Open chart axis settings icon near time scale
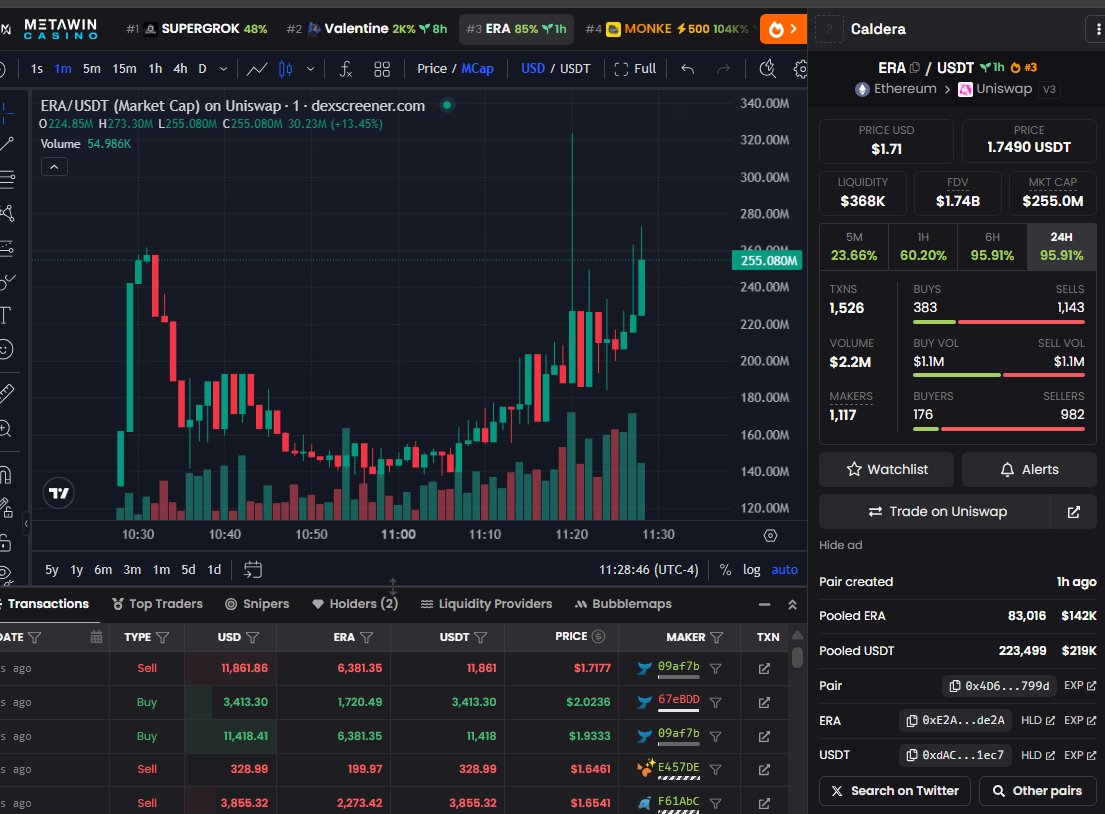 770,536
